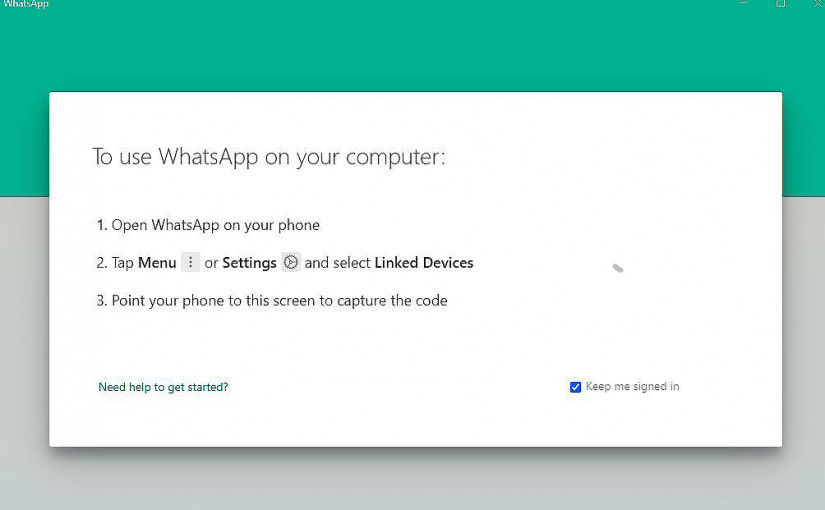Click the step number "2." in the list
This screenshot has height=510, width=825.
pos(102,263)
